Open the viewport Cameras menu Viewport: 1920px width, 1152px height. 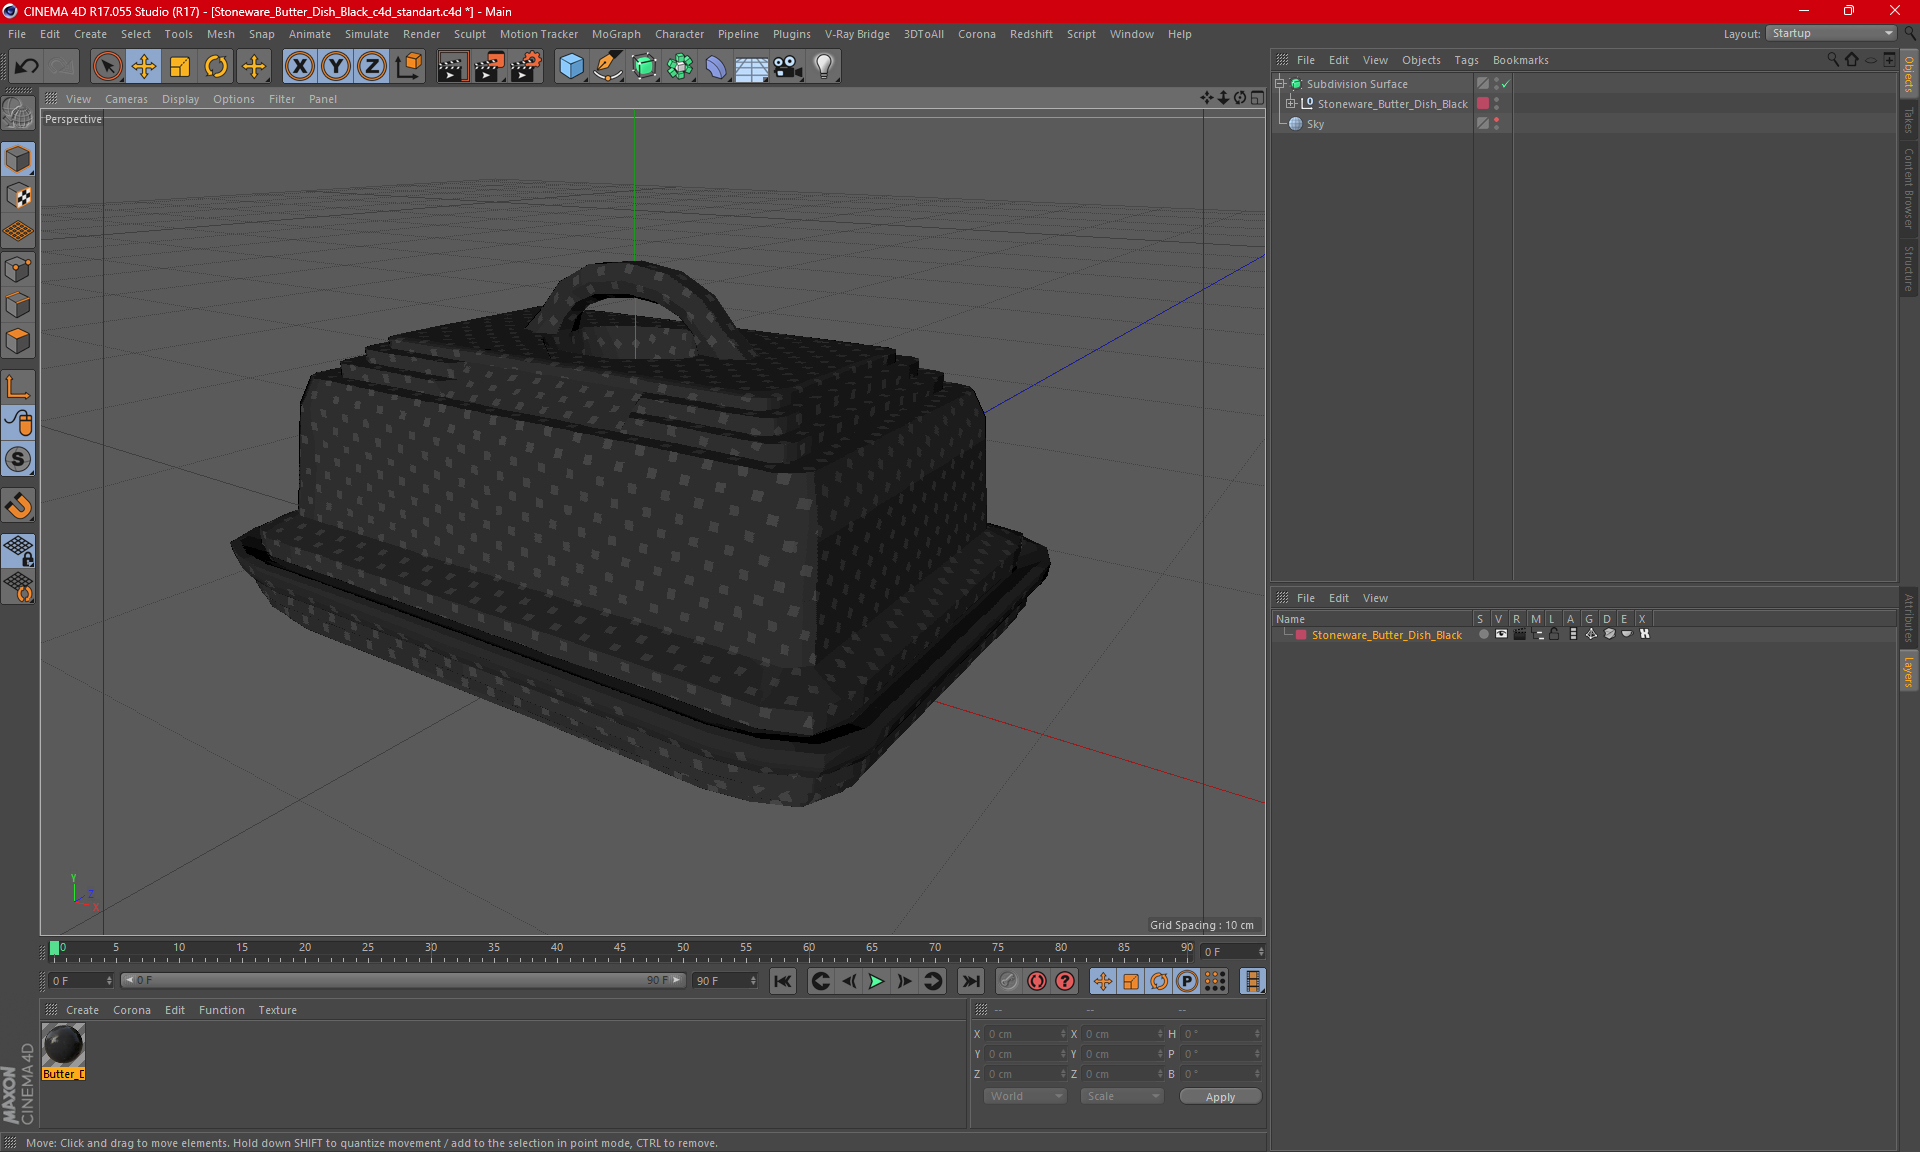pos(126,99)
